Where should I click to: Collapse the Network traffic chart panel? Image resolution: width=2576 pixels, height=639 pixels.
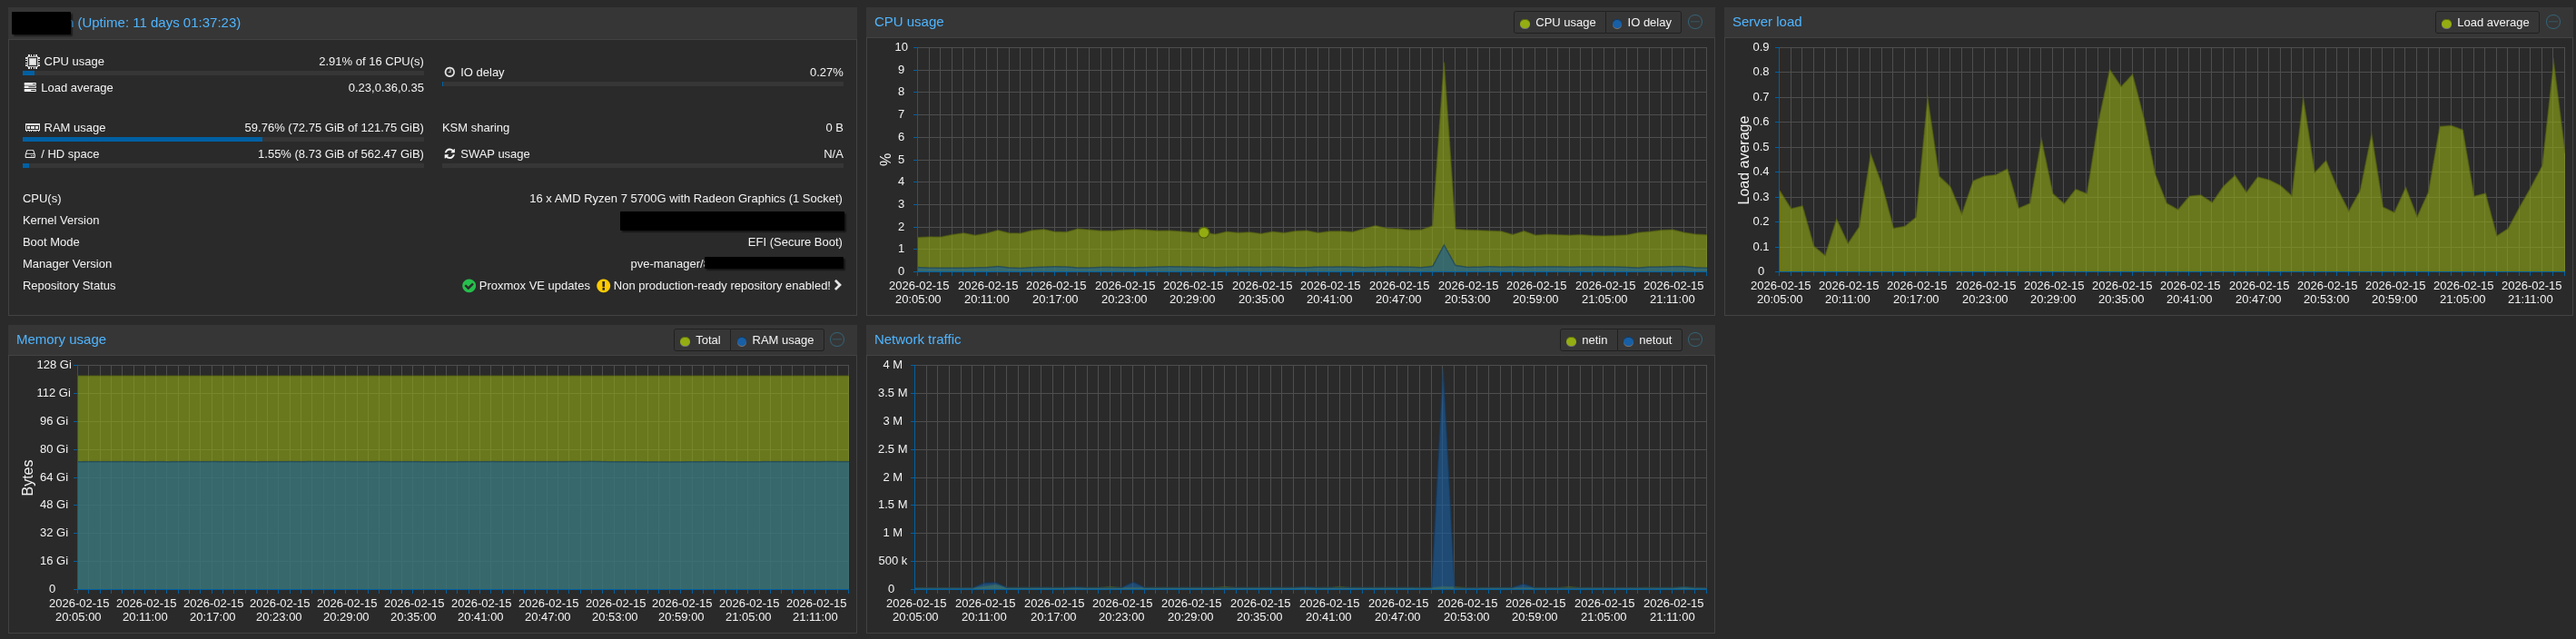(x=1695, y=340)
